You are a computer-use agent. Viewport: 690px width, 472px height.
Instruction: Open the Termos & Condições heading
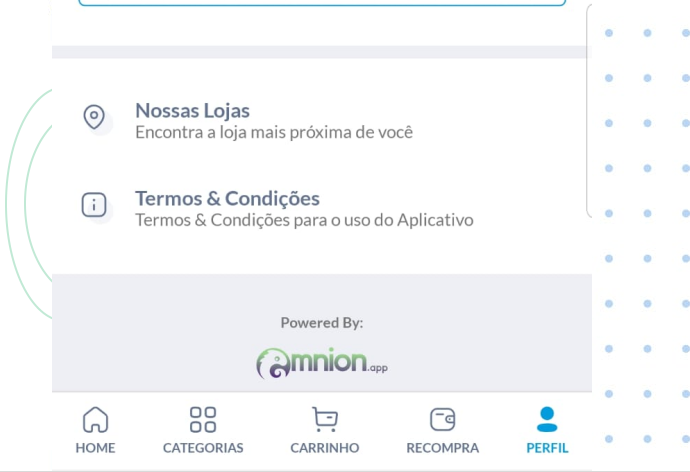click(228, 198)
